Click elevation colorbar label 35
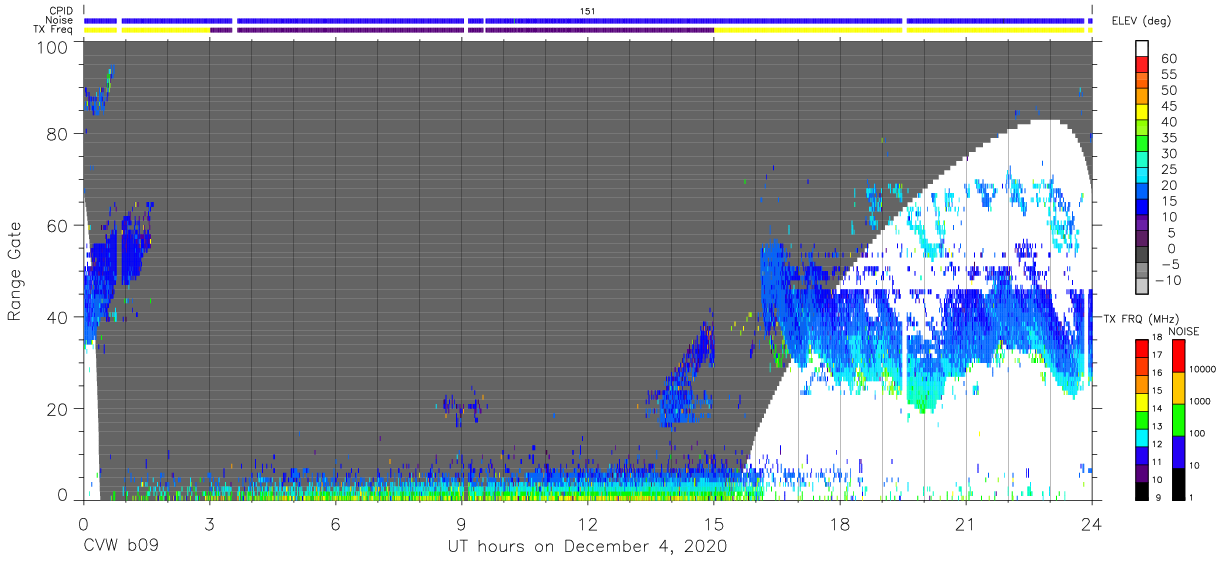This screenshot has height=567, width=1228. pyautogui.click(x=1168, y=137)
